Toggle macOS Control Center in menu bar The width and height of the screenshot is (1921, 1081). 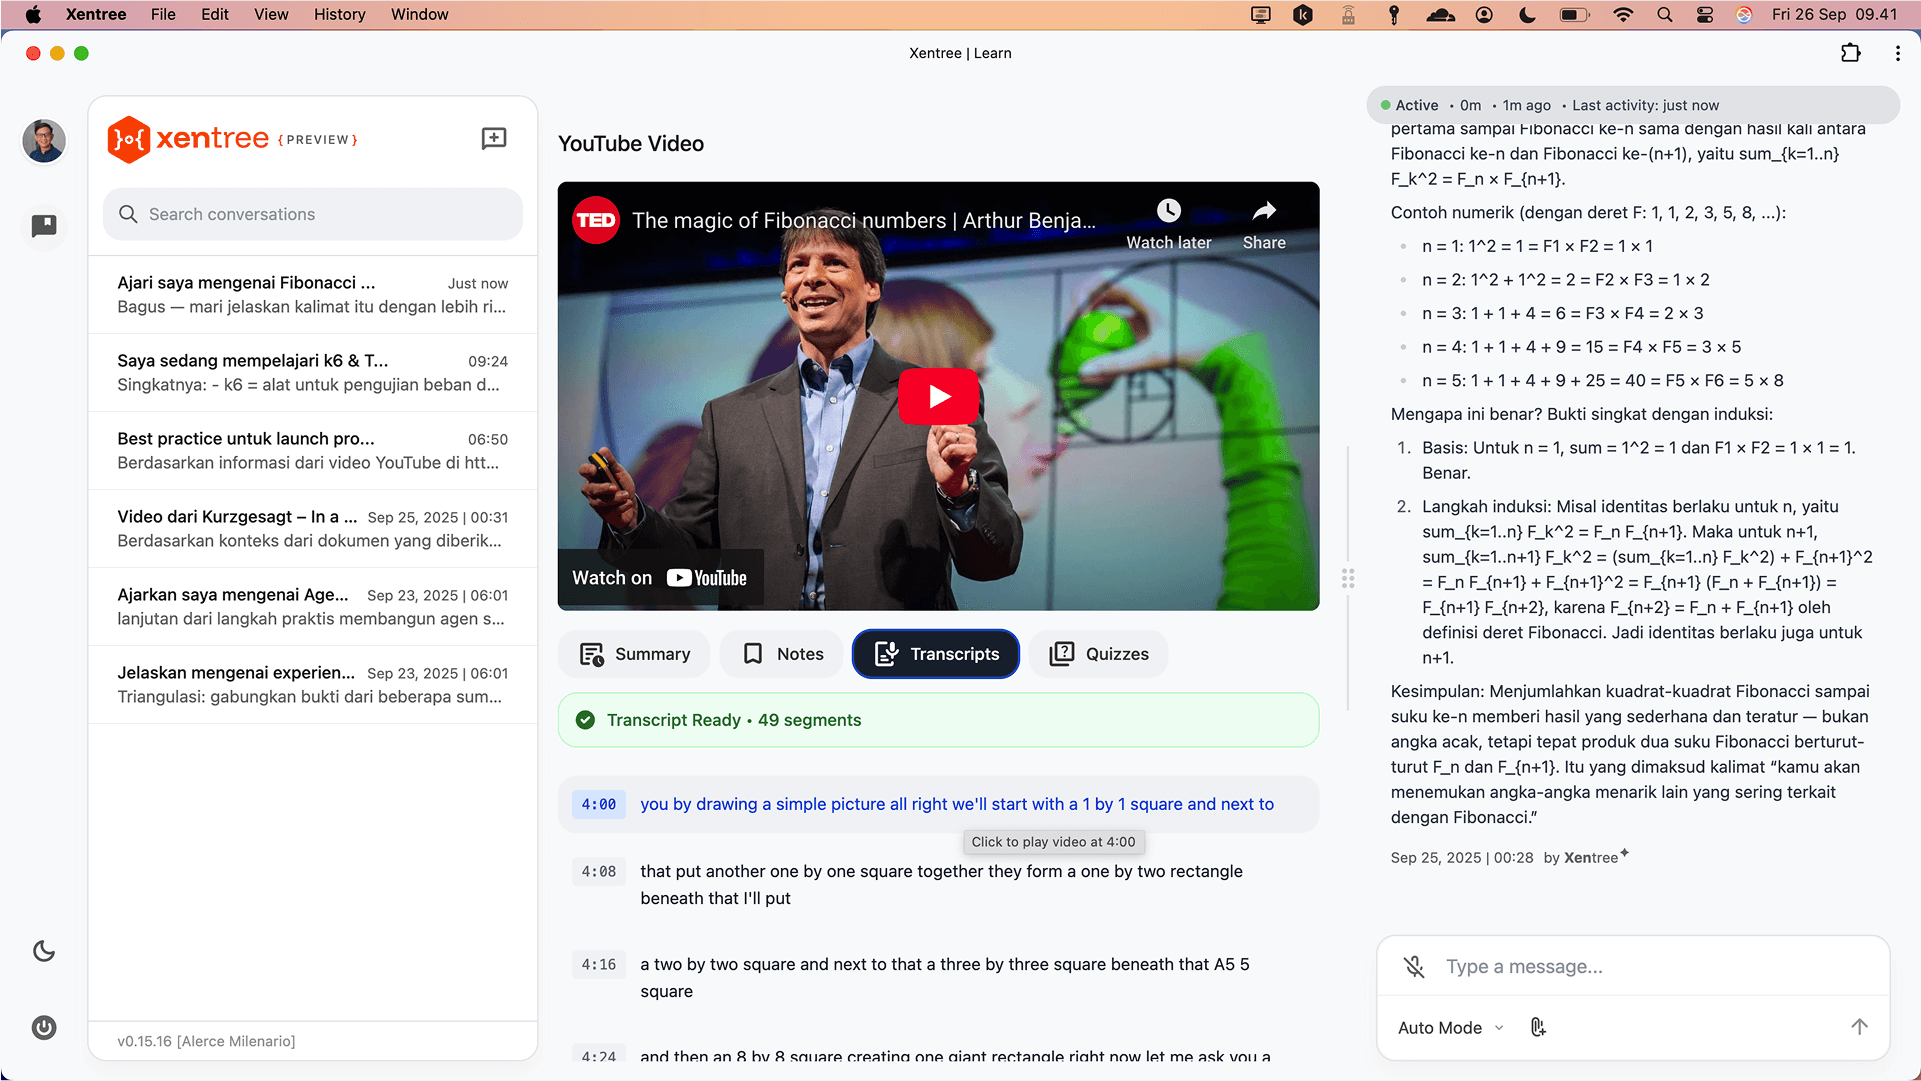coord(1705,14)
